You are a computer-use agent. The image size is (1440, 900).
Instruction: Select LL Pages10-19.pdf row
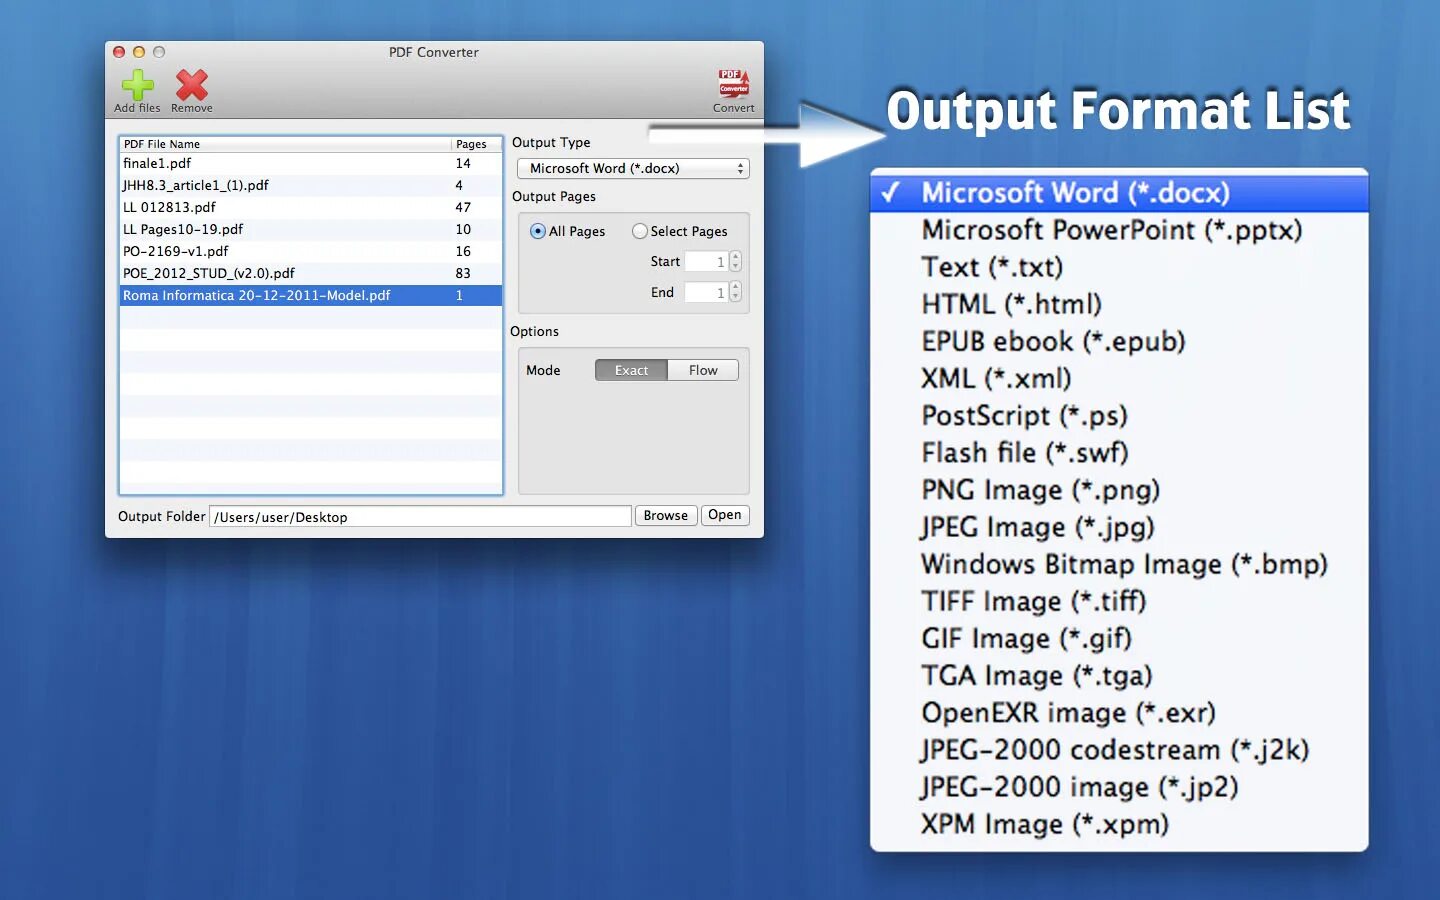pos(311,229)
